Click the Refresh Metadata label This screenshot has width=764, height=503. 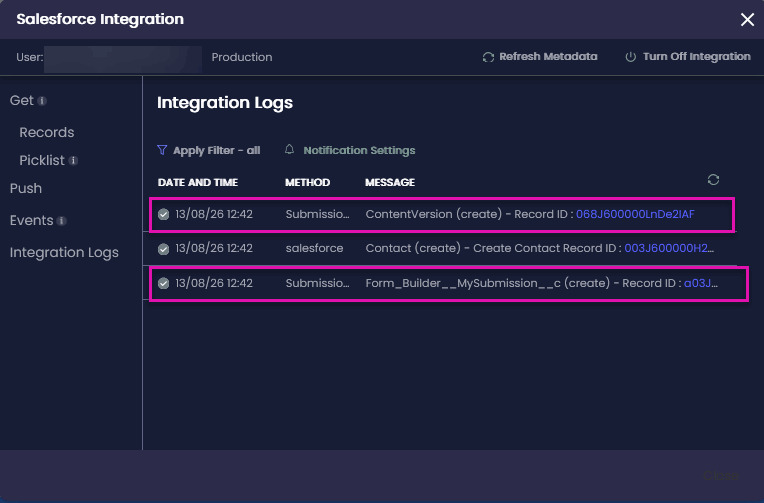(x=548, y=57)
